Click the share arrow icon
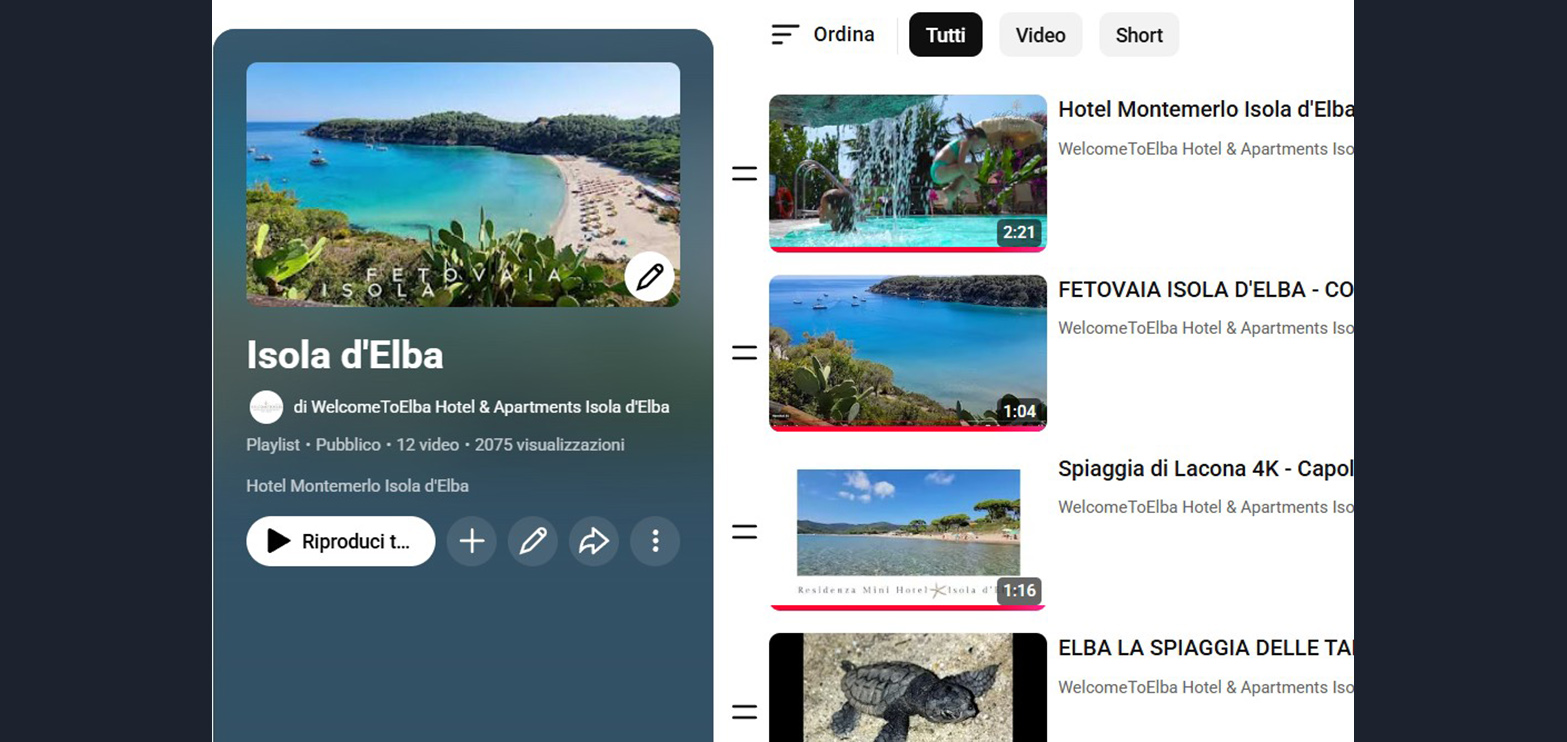This screenshot has height=742, width=1567. [594, 541]
